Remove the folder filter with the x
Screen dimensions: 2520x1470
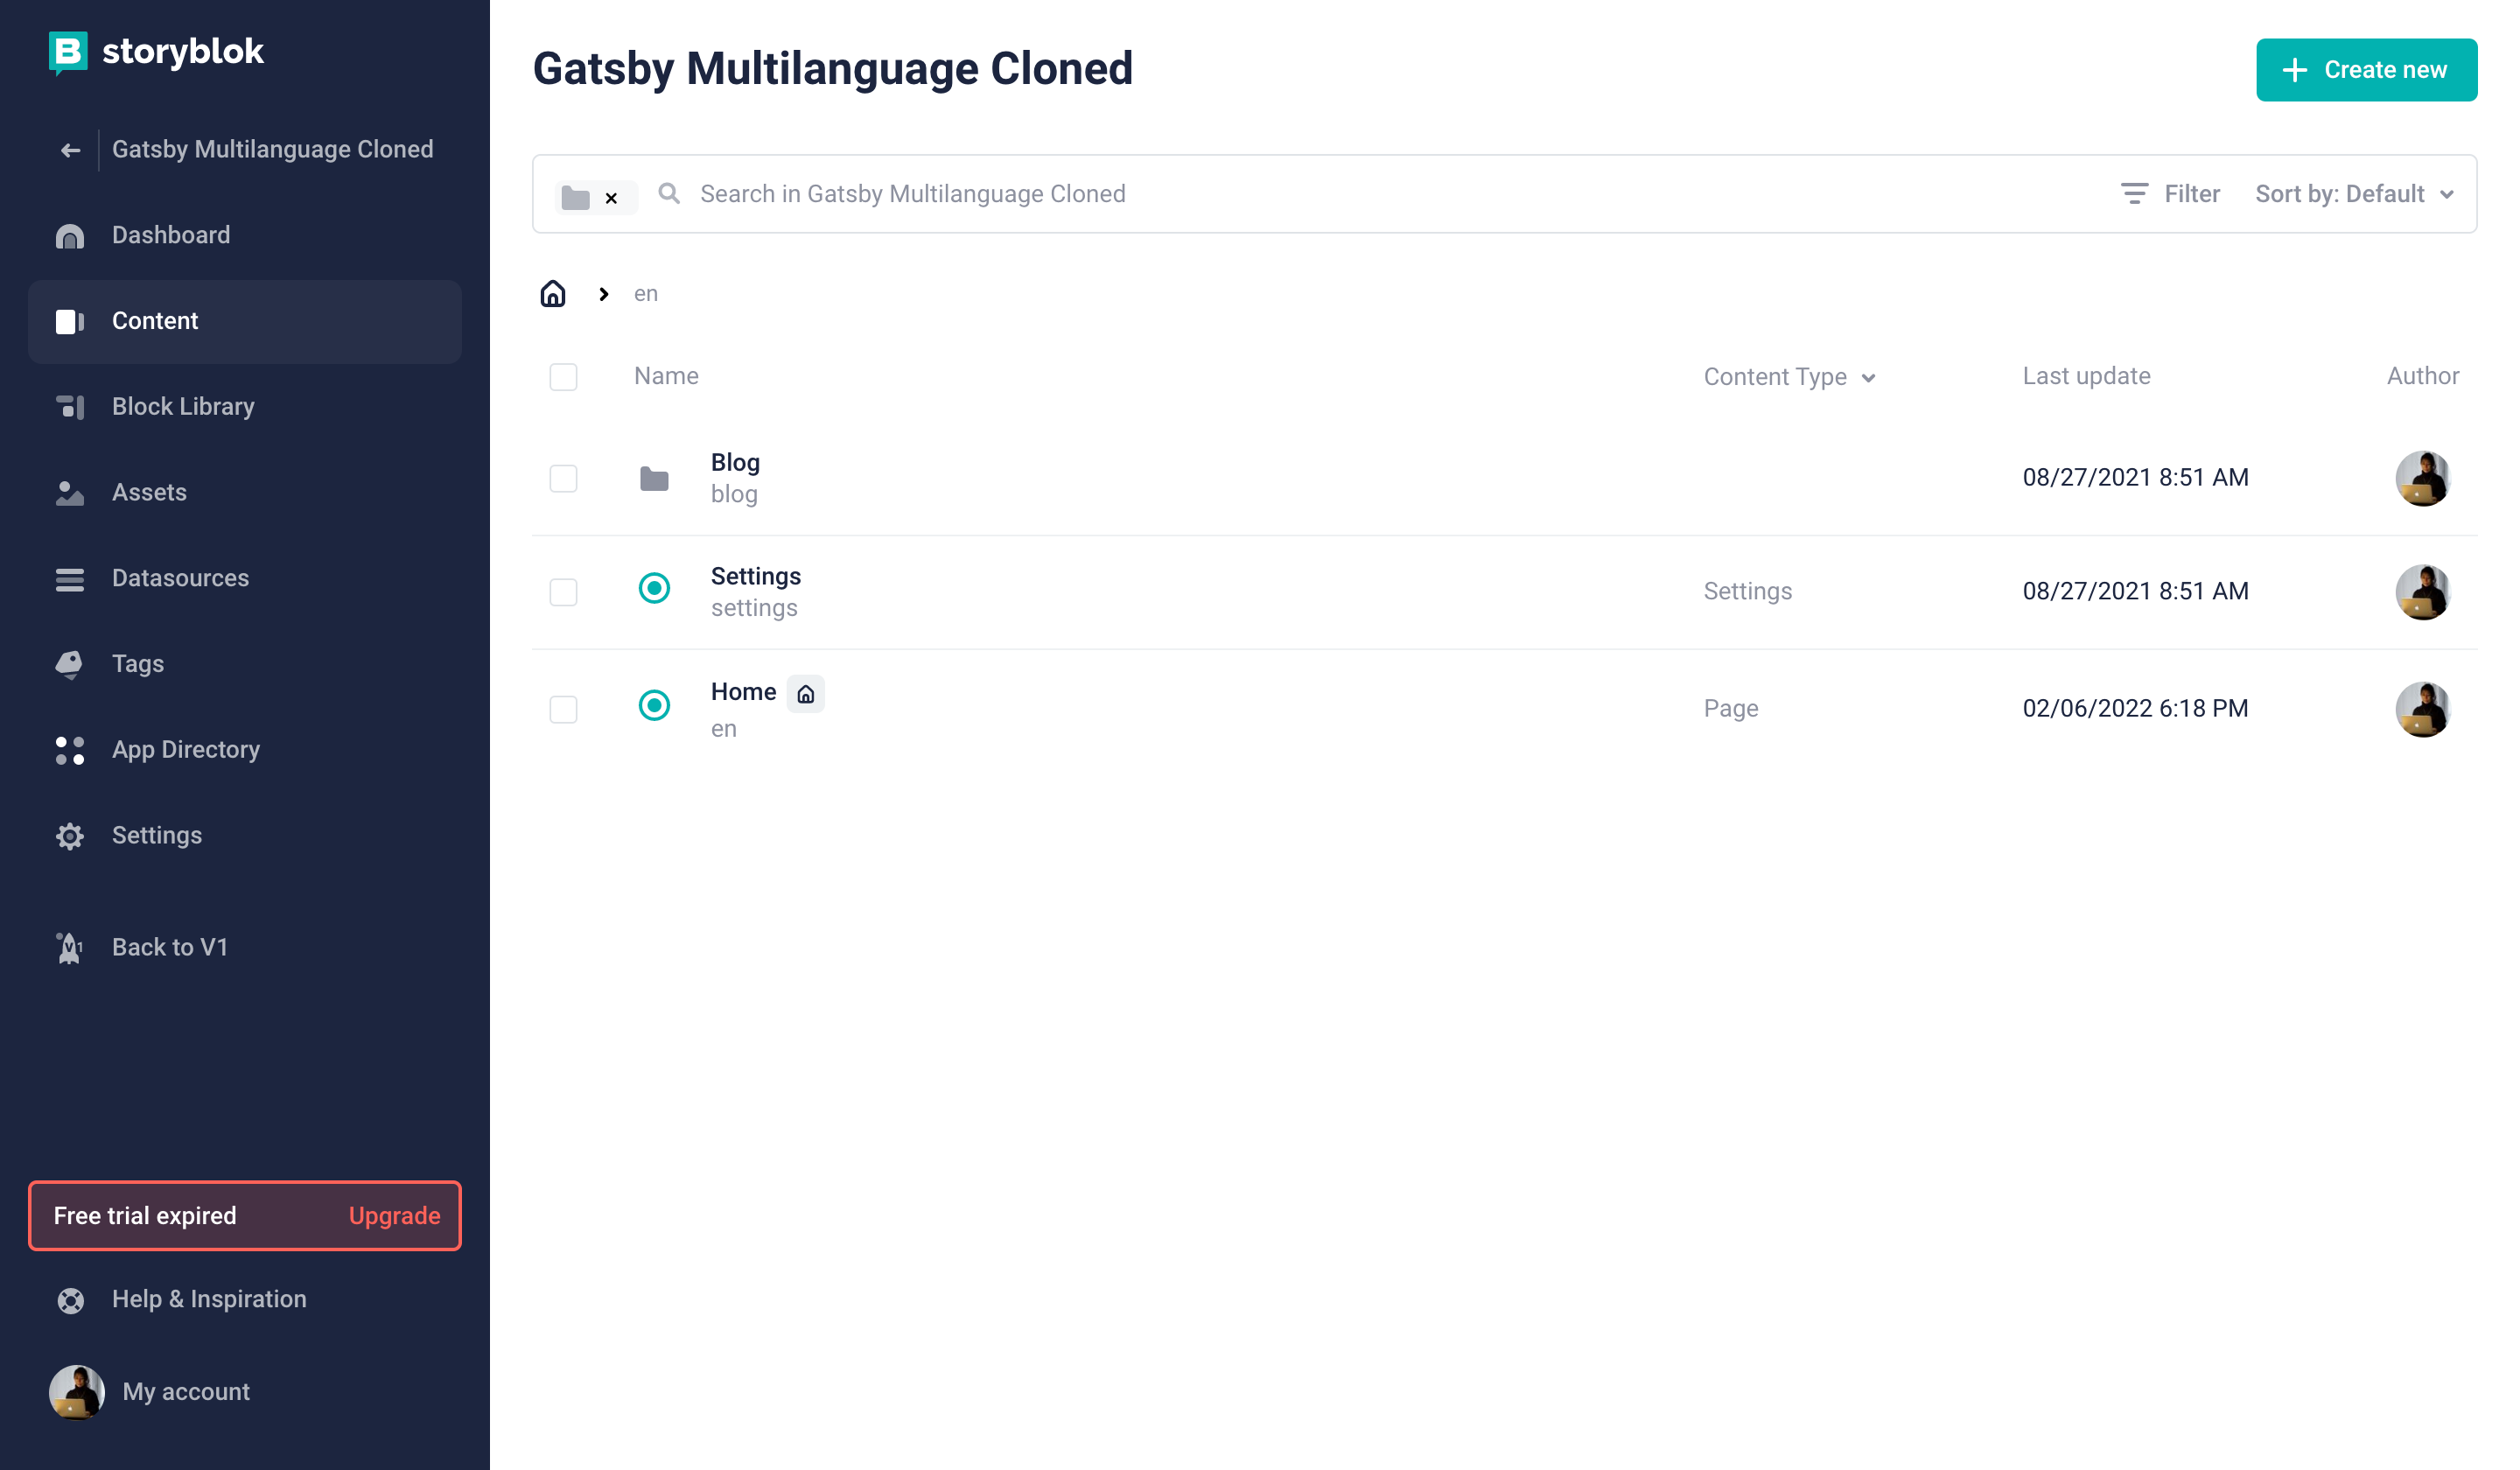[x=611, y=198]
